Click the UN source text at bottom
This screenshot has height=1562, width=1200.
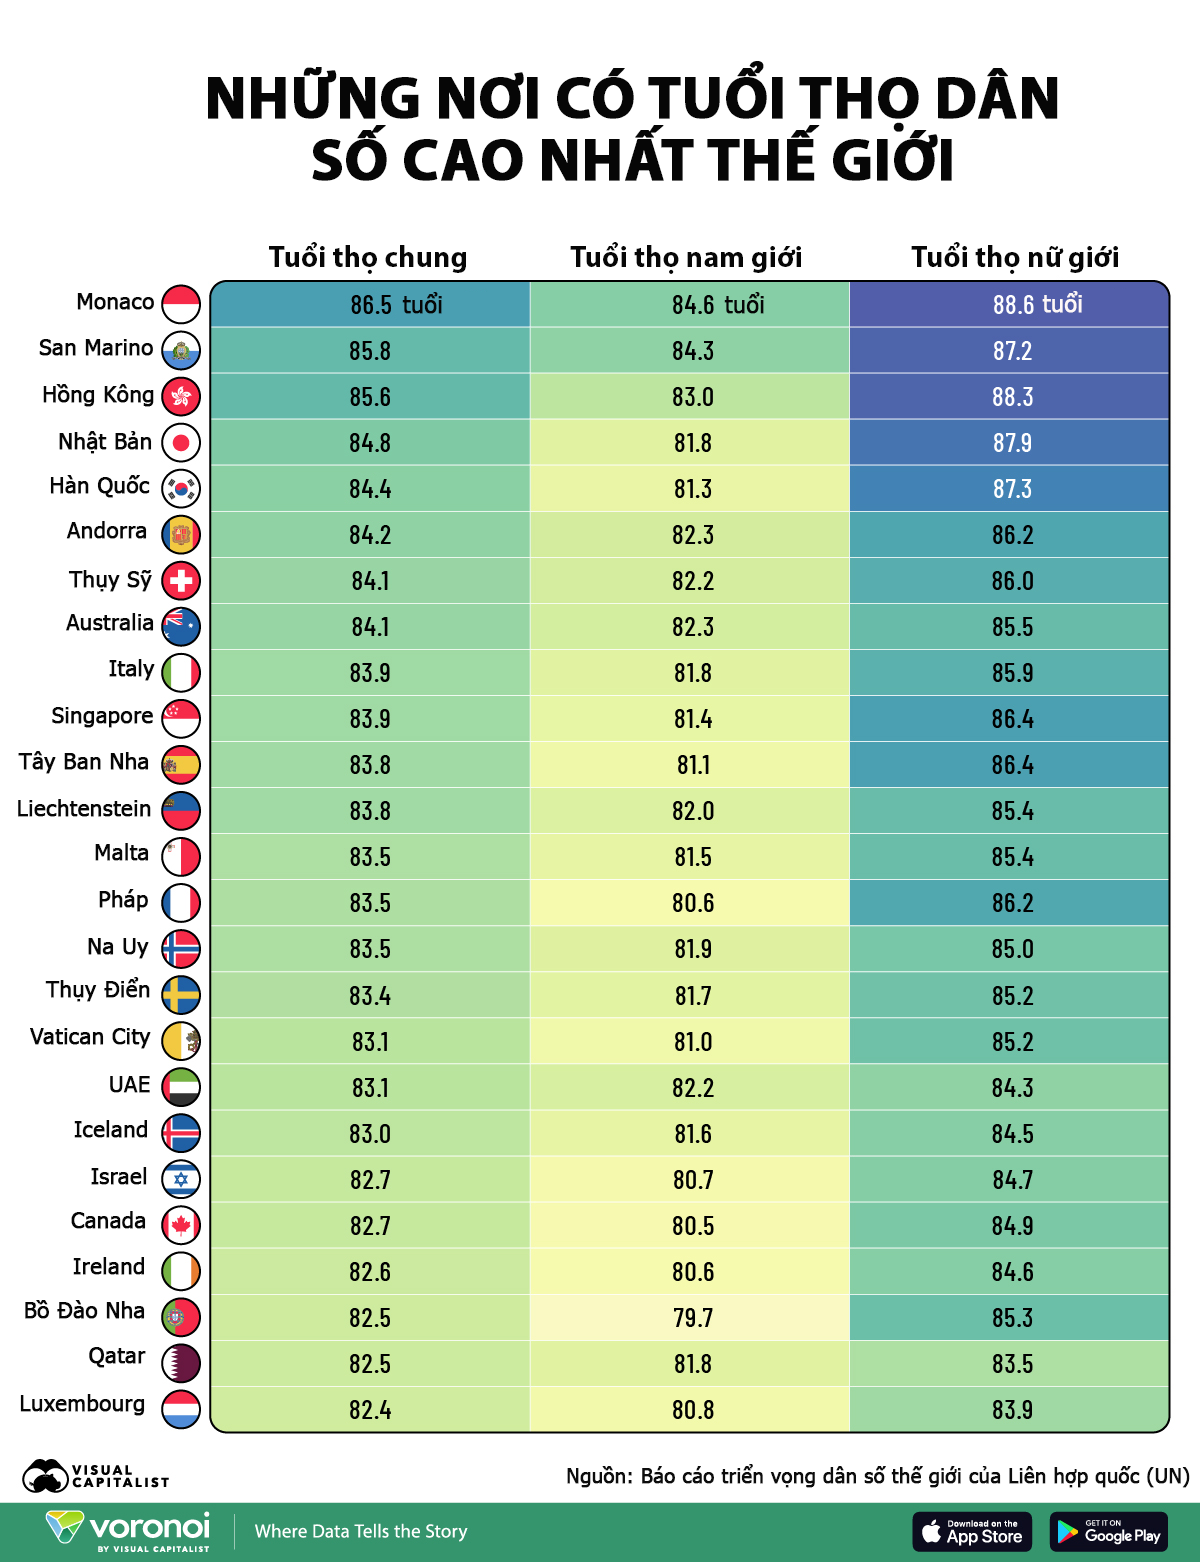[878, 1476]
